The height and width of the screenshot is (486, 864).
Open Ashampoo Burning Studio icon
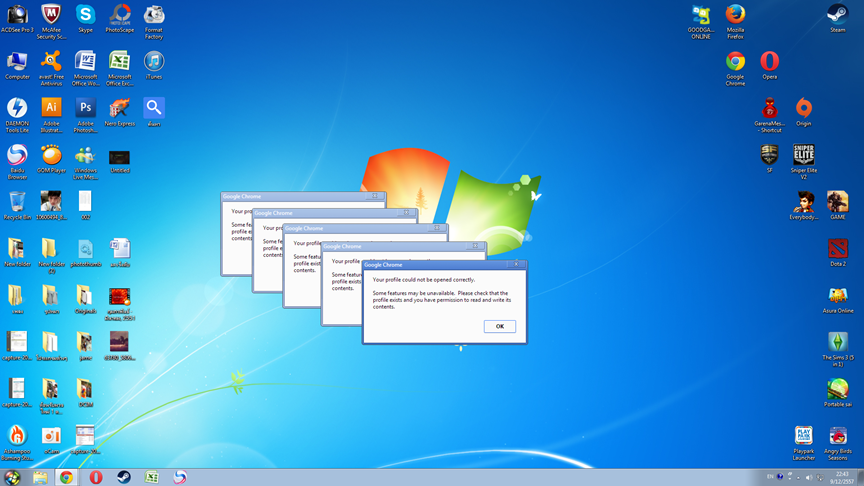(x=17, y=443)
